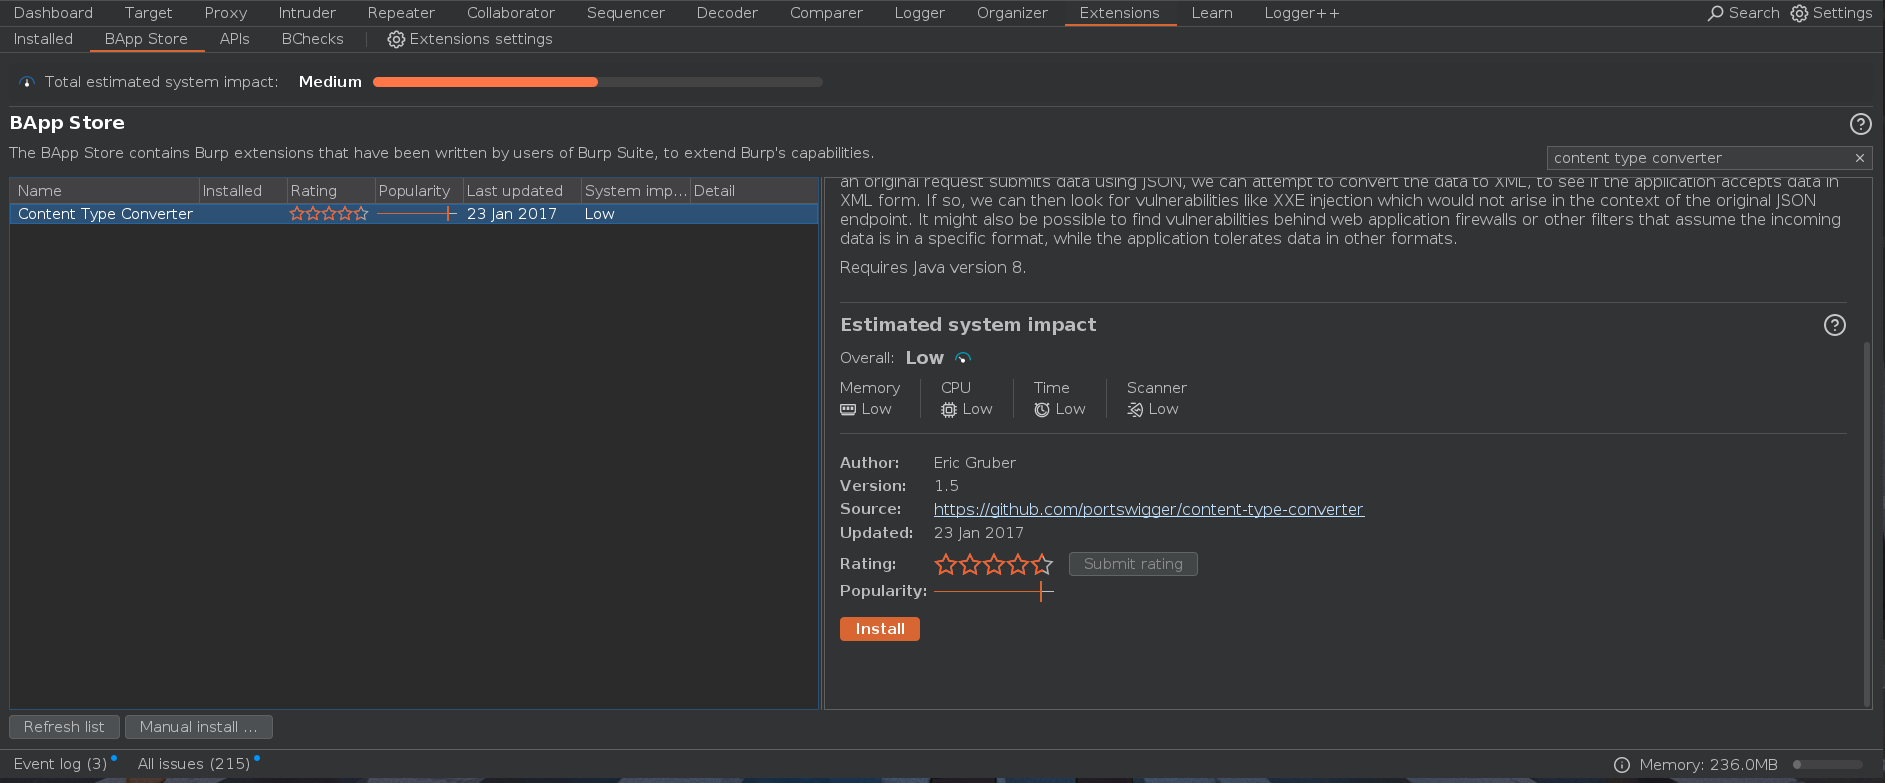The width and height of the screenshot is (1885, 783).
Task: Switch to the Collaborator tab
Action: [x=511, y=13]
